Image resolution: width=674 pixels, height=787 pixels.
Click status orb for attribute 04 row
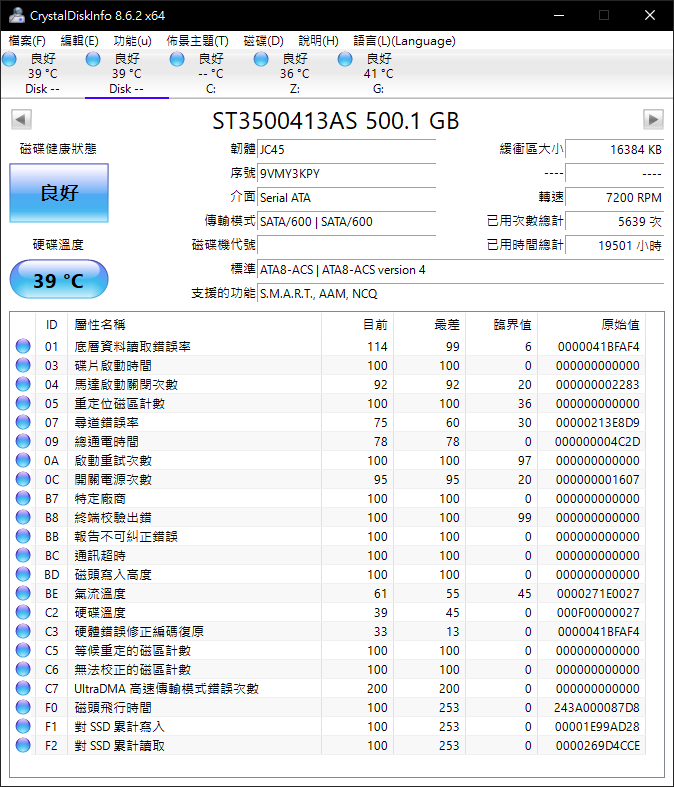point(23,384)
